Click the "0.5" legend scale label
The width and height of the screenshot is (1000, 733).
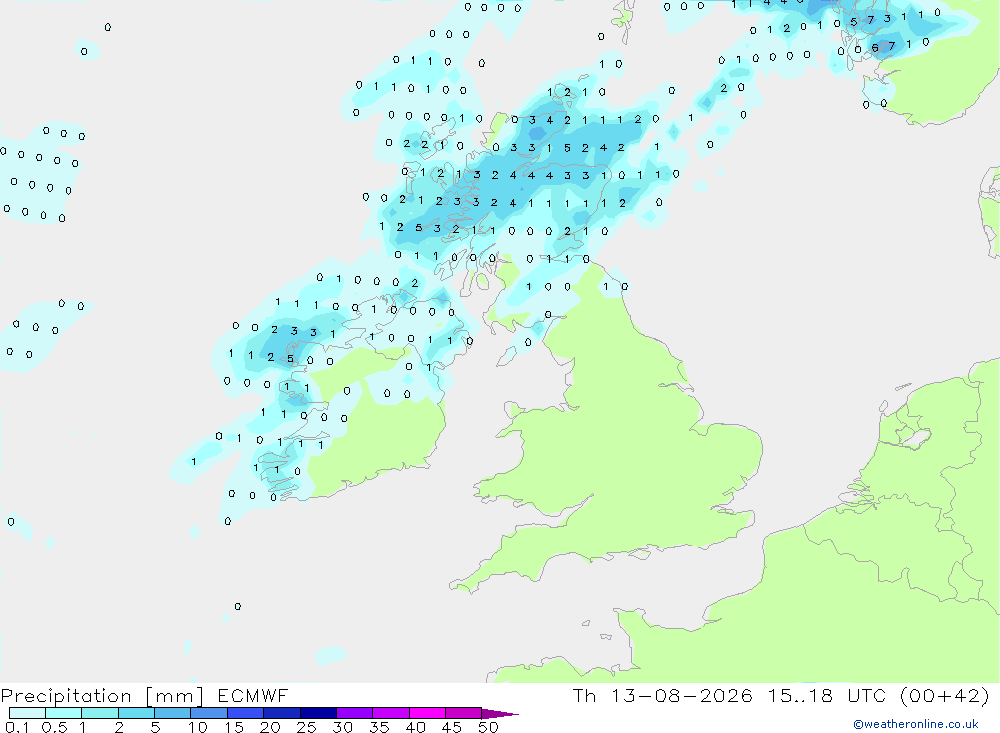point(54,727)
